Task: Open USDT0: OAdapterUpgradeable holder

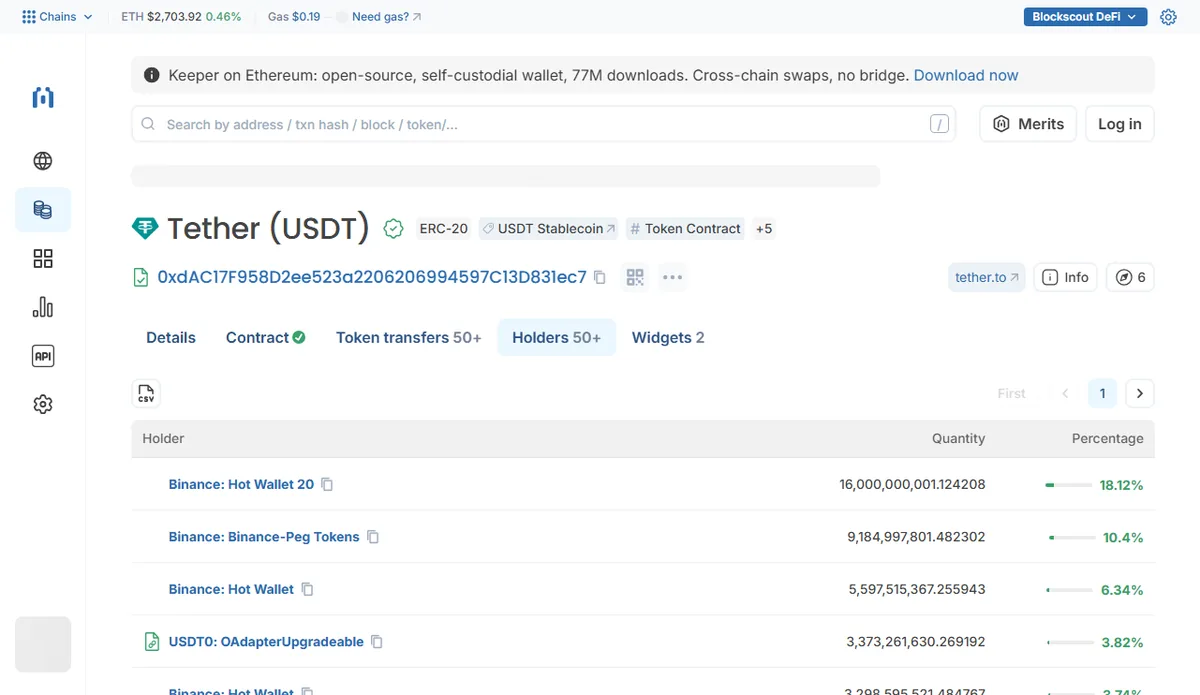Action: coord(266,642)
